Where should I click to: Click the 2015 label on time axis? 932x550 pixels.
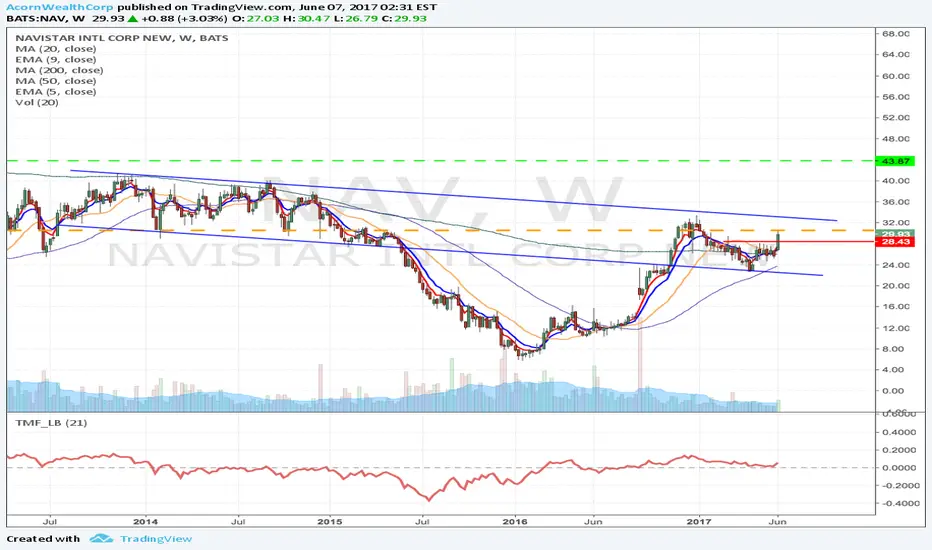click(330, 521)
